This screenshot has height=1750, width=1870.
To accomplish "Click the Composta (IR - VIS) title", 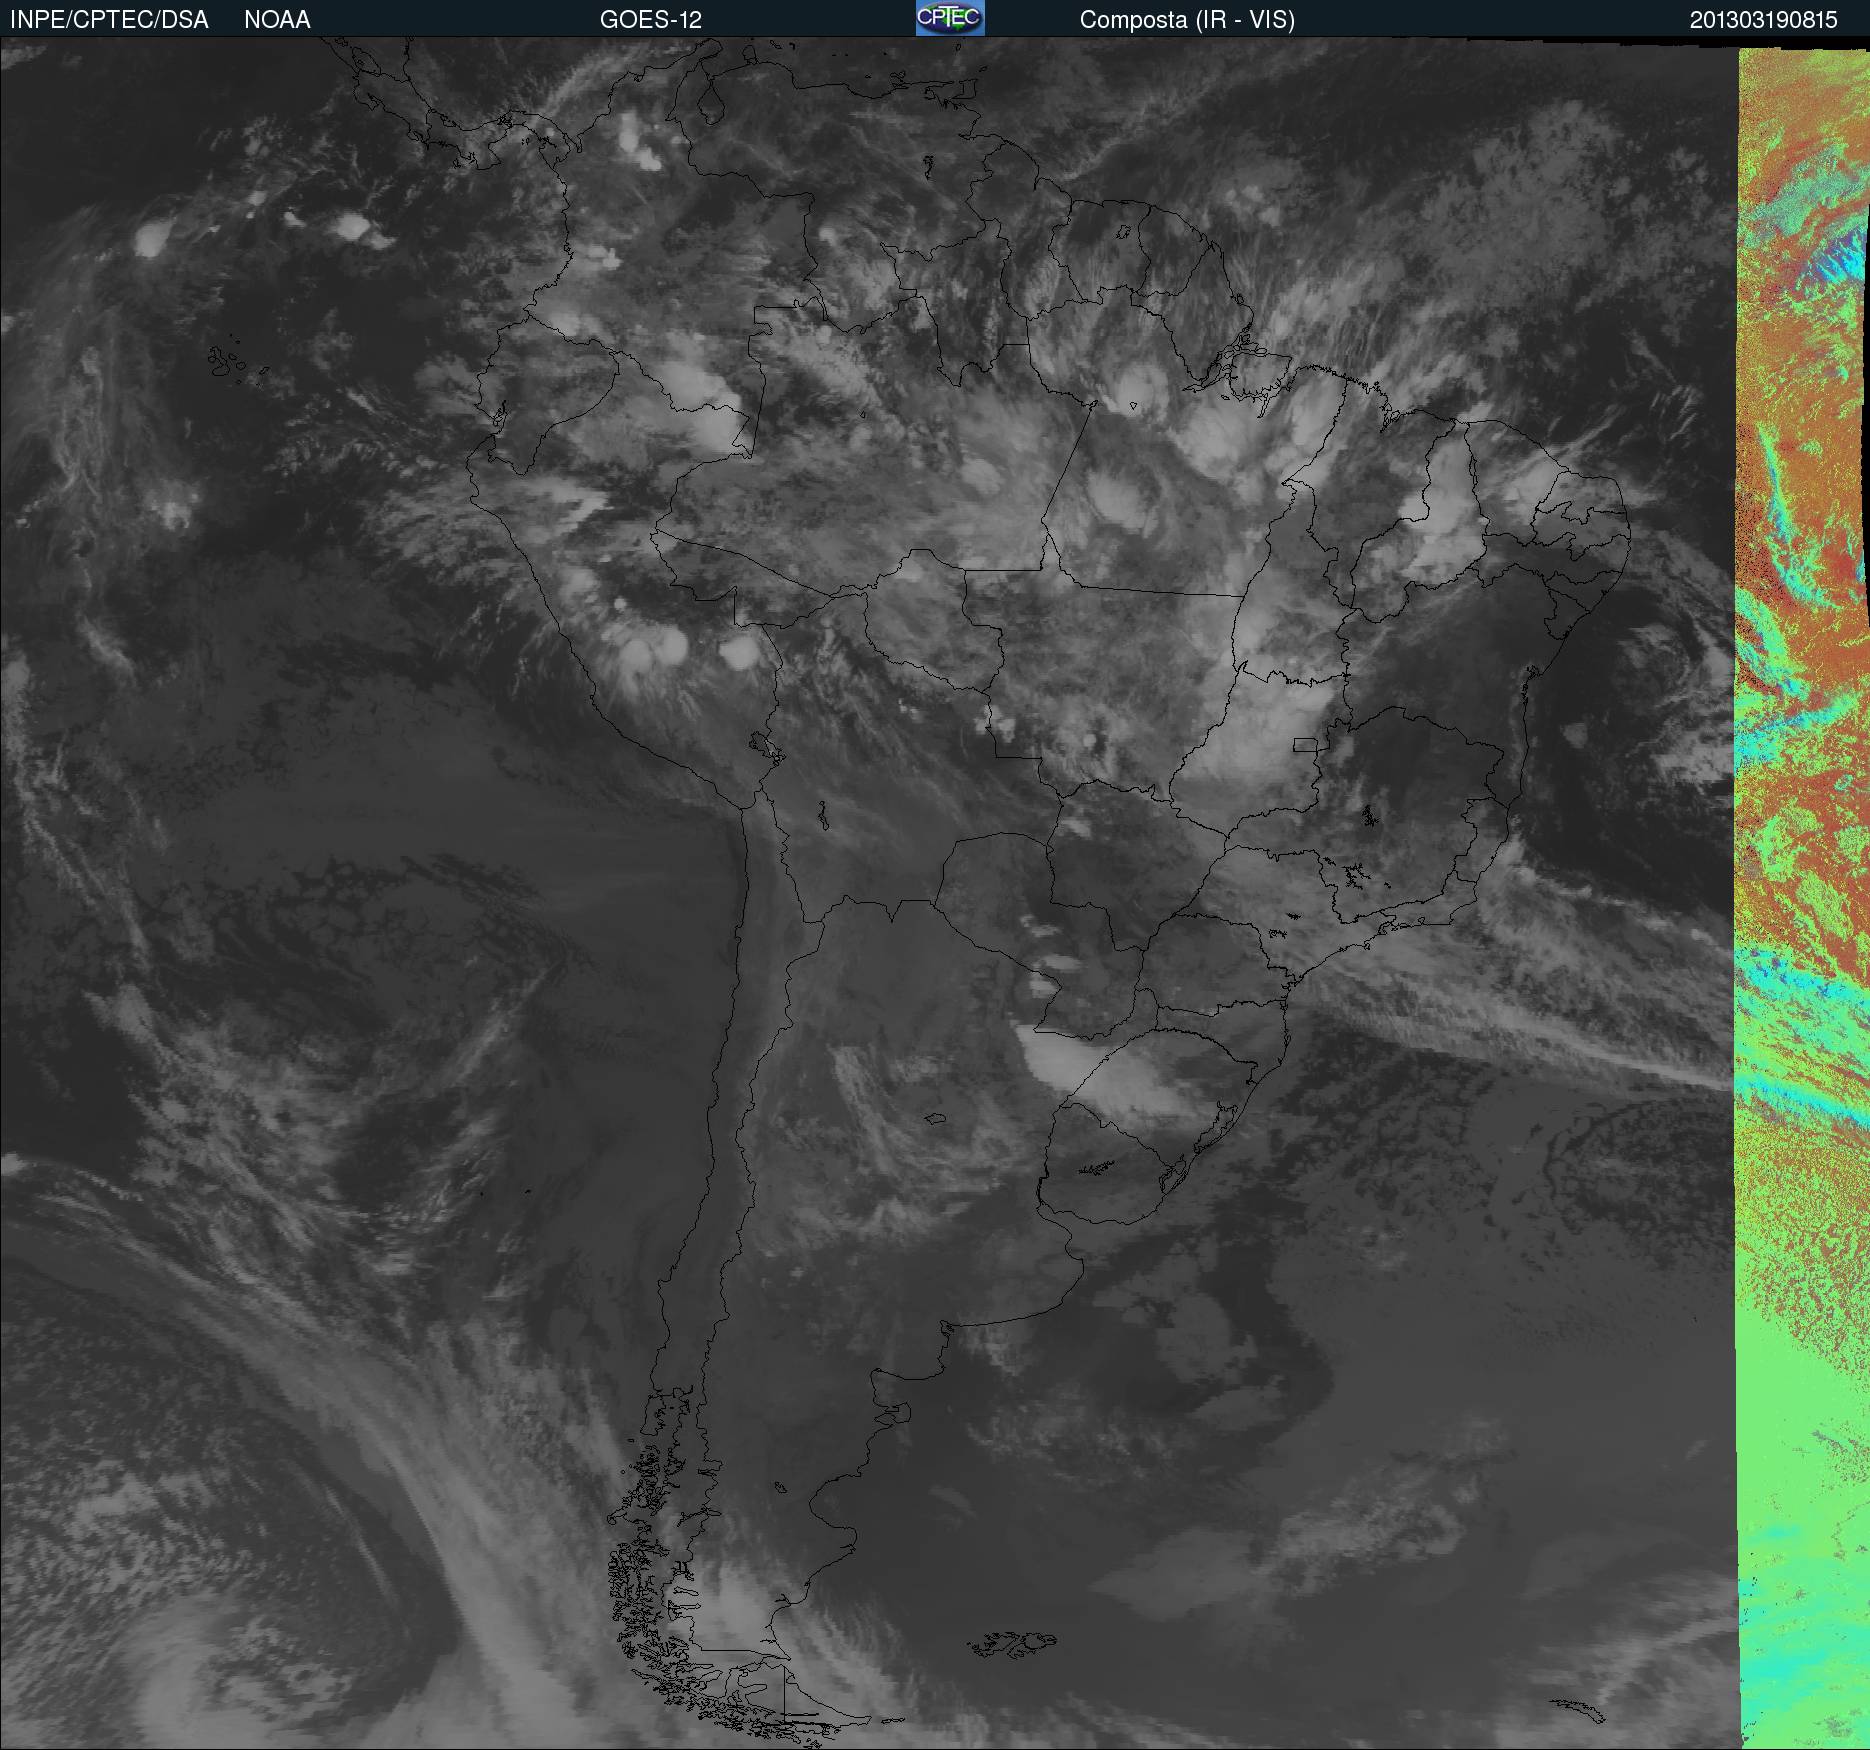I will [x=1187, y=20].
